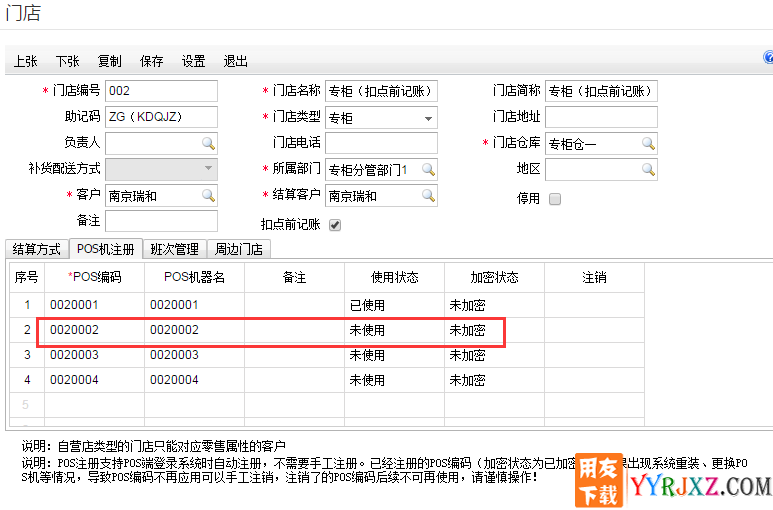The width and height of the screenshot is (773, 510).
Task: Select POS编码 cell 0020001
Action: 95,305
